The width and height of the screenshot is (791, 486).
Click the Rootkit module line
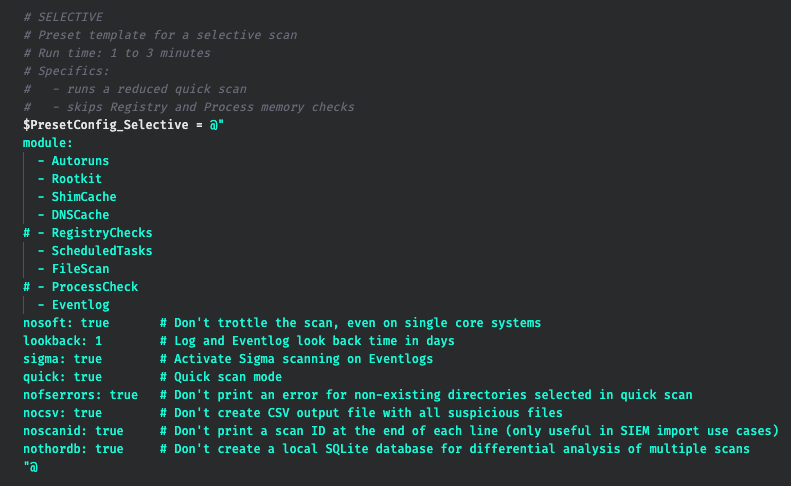pos(70,179)
